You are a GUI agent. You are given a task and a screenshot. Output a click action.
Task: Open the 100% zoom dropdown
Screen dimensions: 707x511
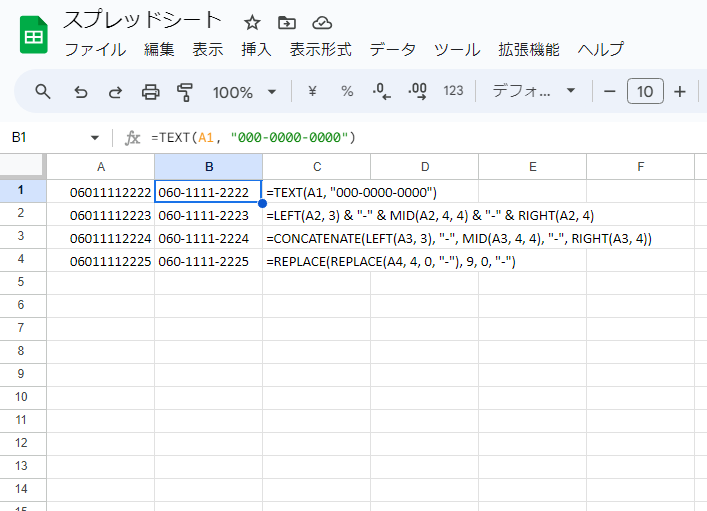244,92
